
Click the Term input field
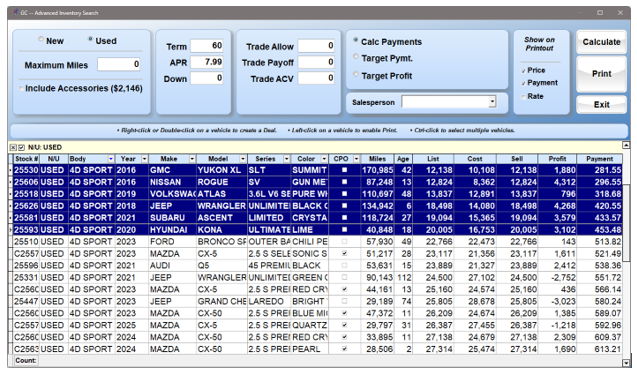[207, 45]
